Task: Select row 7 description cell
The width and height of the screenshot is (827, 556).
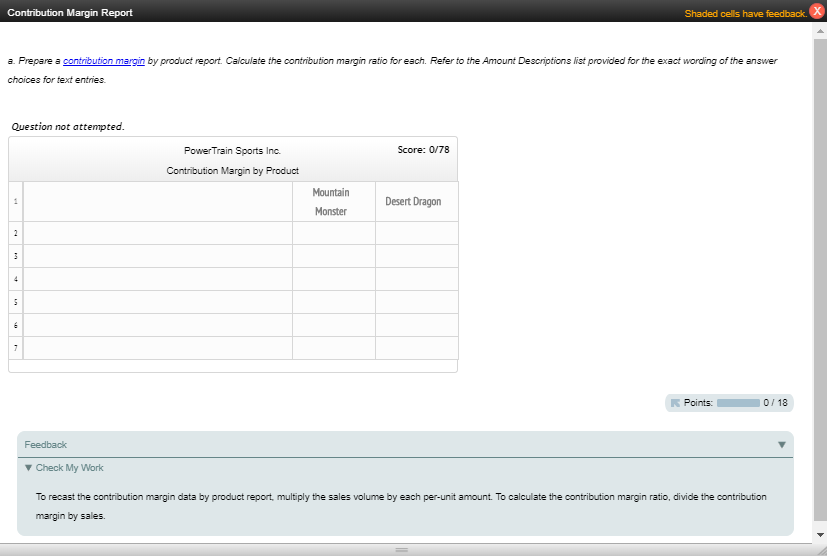Action: (158, 348)
